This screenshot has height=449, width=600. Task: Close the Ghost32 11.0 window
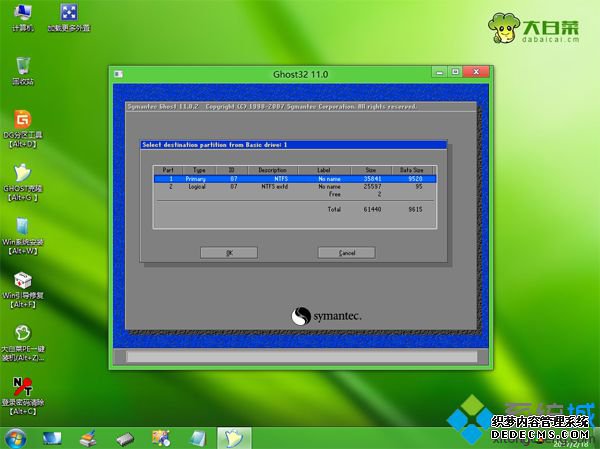pos(476,72)
